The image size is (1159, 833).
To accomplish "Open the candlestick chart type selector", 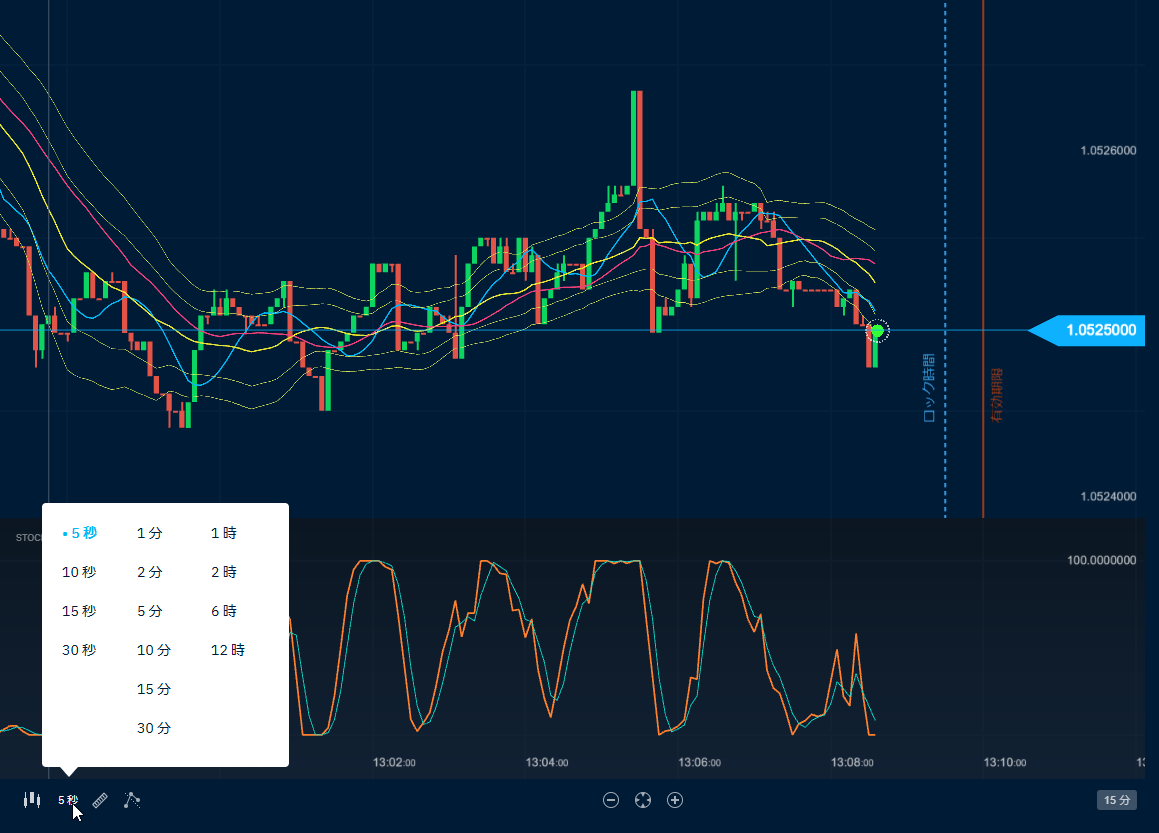I will (32, 800).
